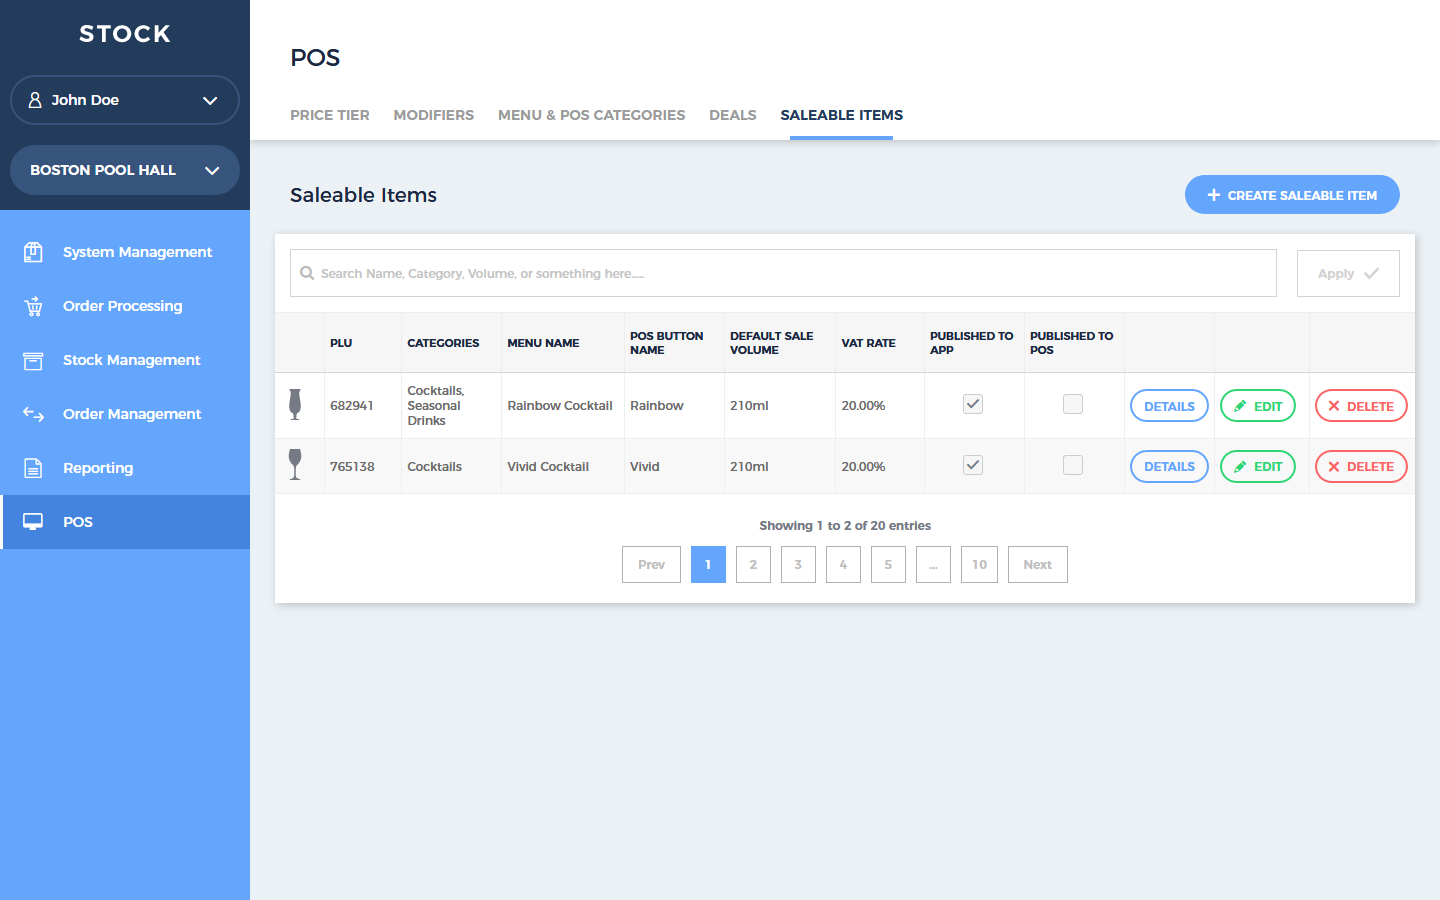Enable Published to POS for Vivid Cocktail

(x=1073, y=465)
